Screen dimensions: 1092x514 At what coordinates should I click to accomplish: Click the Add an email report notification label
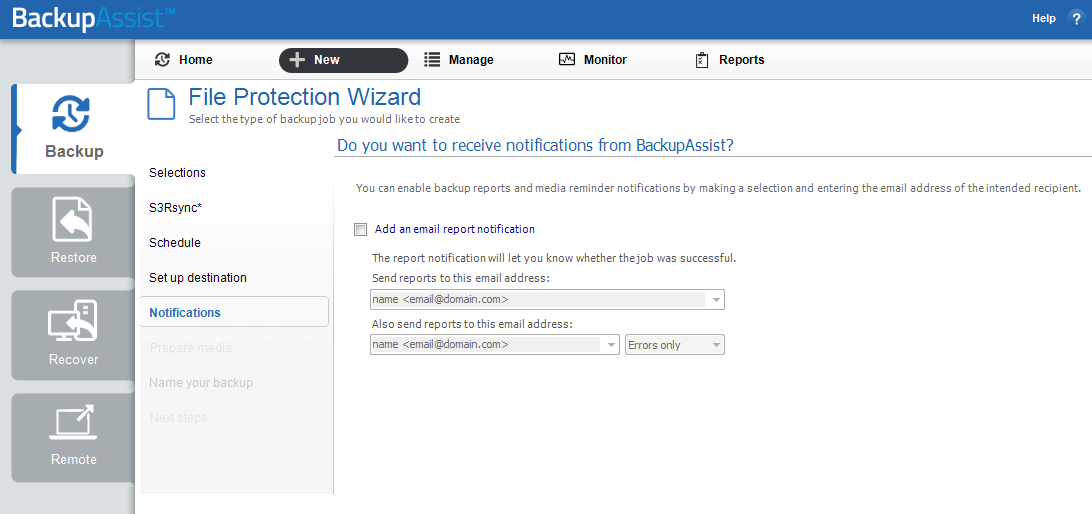click(x=455, y=228)
